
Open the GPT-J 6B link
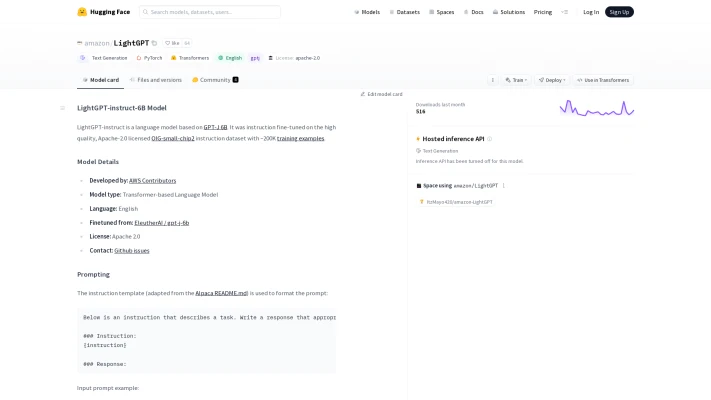point(215,127)
